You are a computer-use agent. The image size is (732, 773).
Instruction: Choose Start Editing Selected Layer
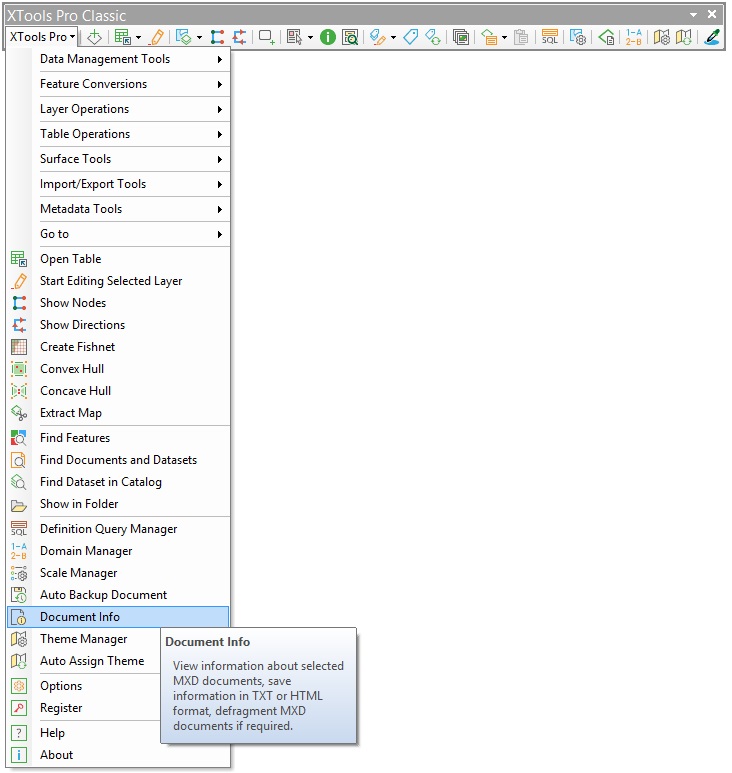[x=118, y=281]
